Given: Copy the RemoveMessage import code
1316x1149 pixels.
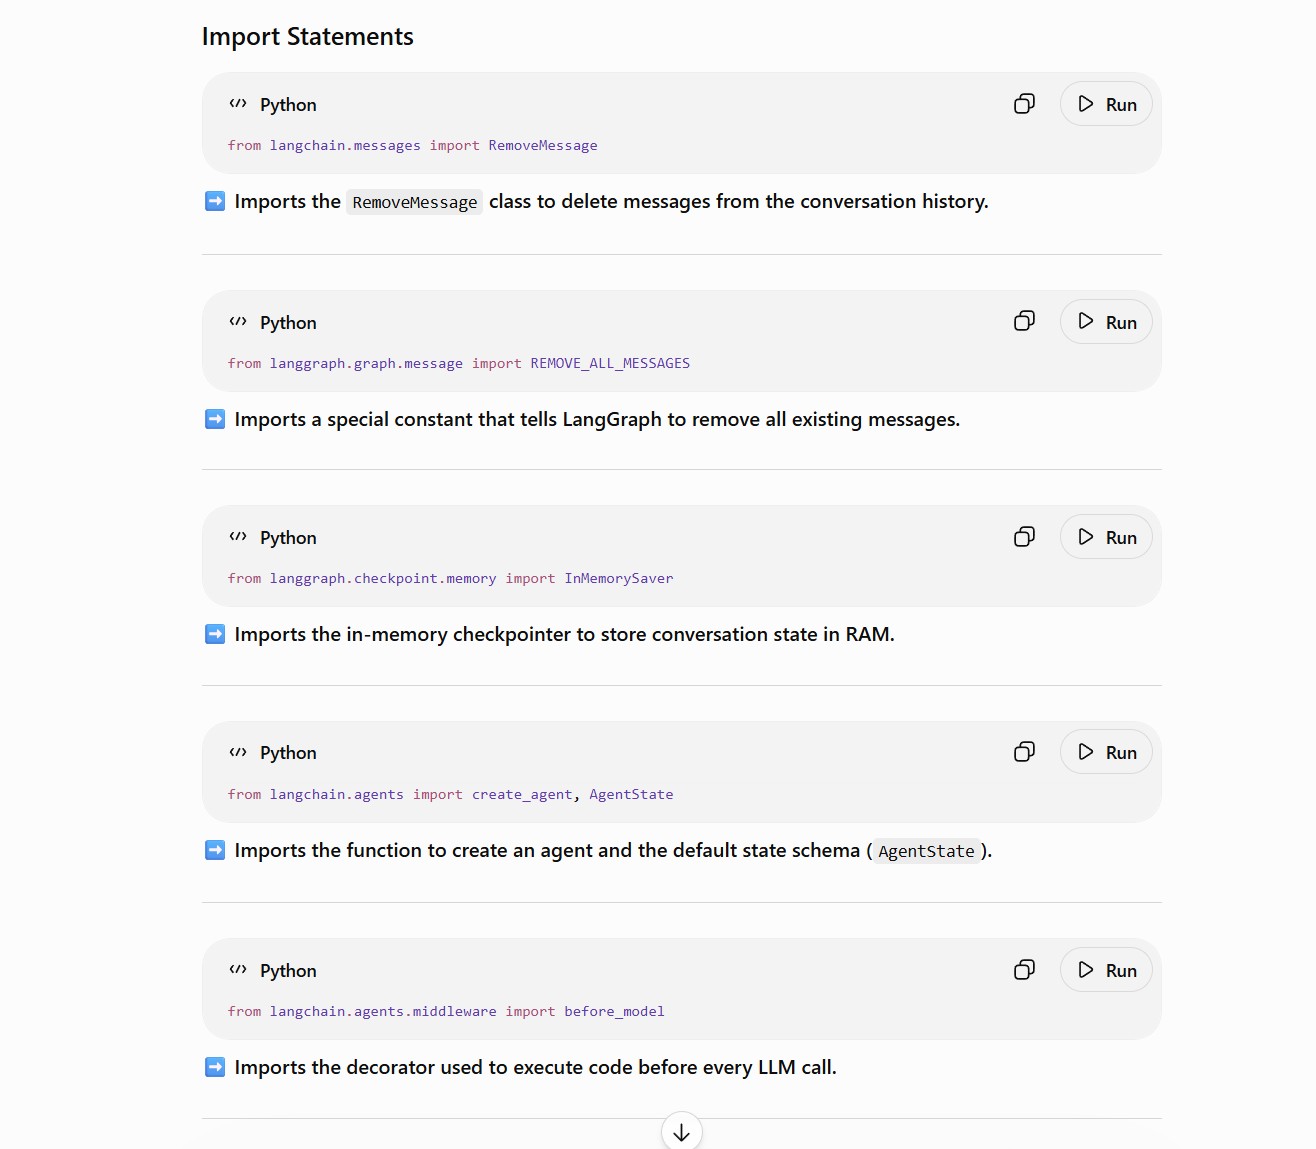Looking at the screenshot, I should [1024, 104].
